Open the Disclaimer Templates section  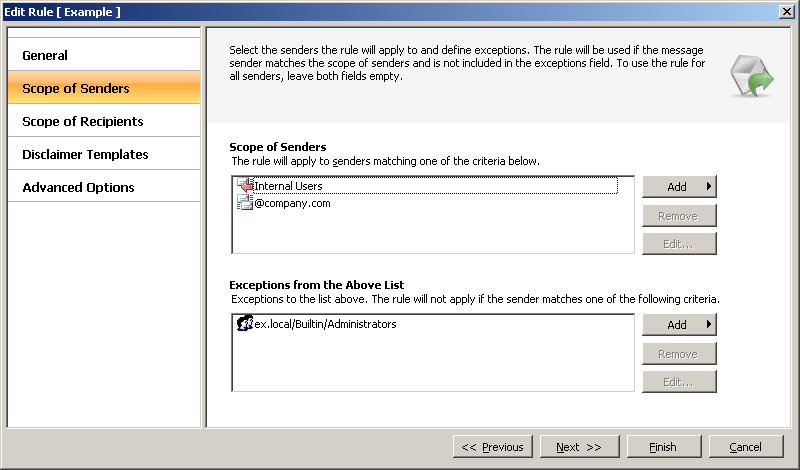104,154
